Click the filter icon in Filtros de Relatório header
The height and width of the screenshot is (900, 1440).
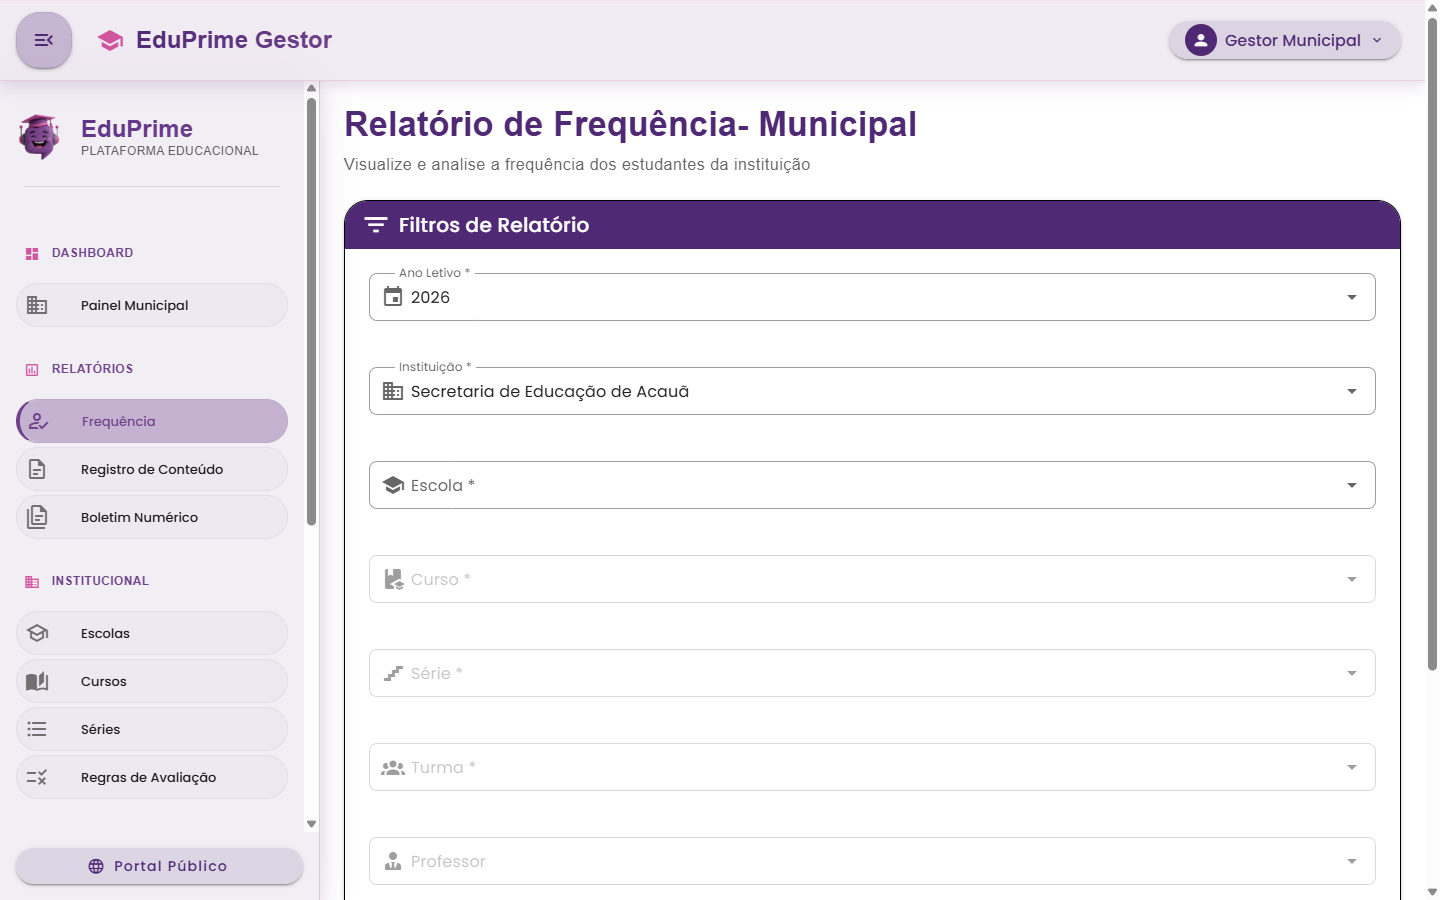[x=376, y=225]
